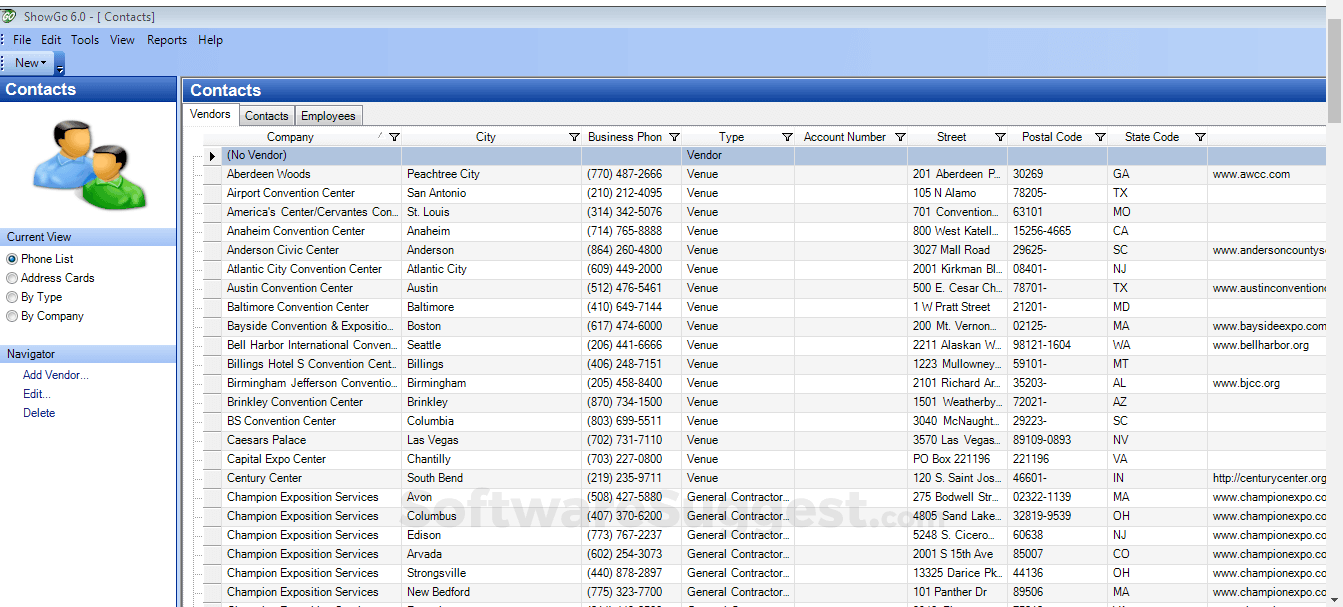Filter the City column

click(574, 137)
